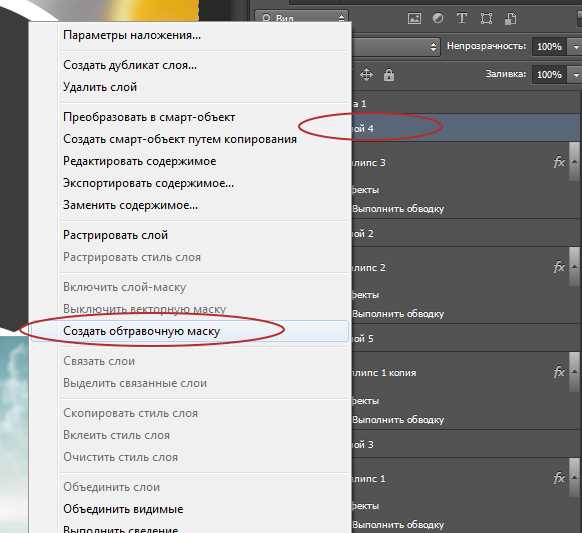Click the fx icon on Эллипс 3 layer
This screenshot has width=582, height=533.
click(x=559, y=162)
